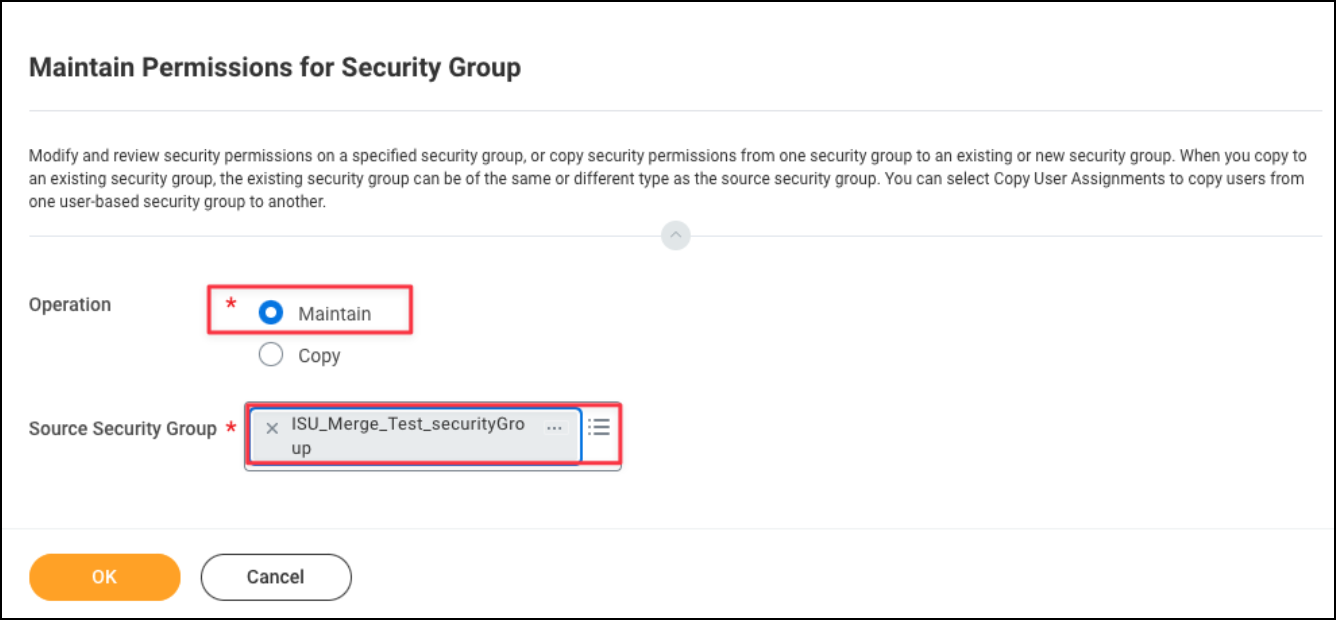
Task: Switch Operation back to Maintain
Action: pyautogui.click(x=270, y=312)
